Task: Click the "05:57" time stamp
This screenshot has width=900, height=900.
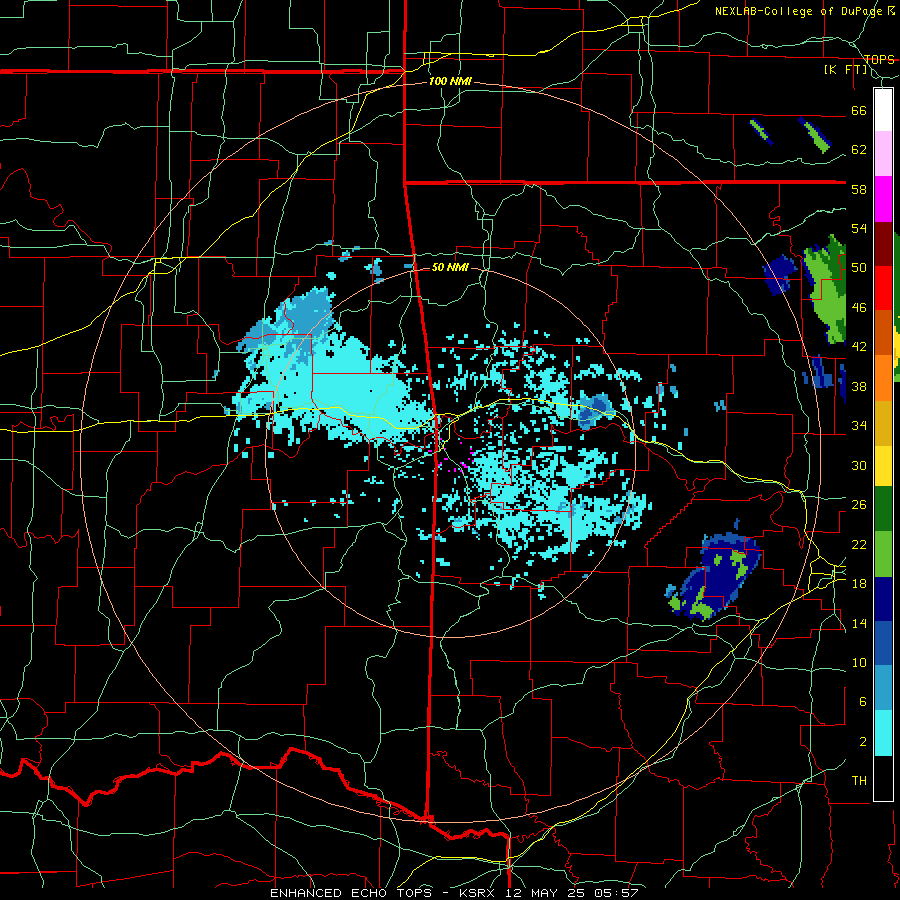Action: coord(618,893)
